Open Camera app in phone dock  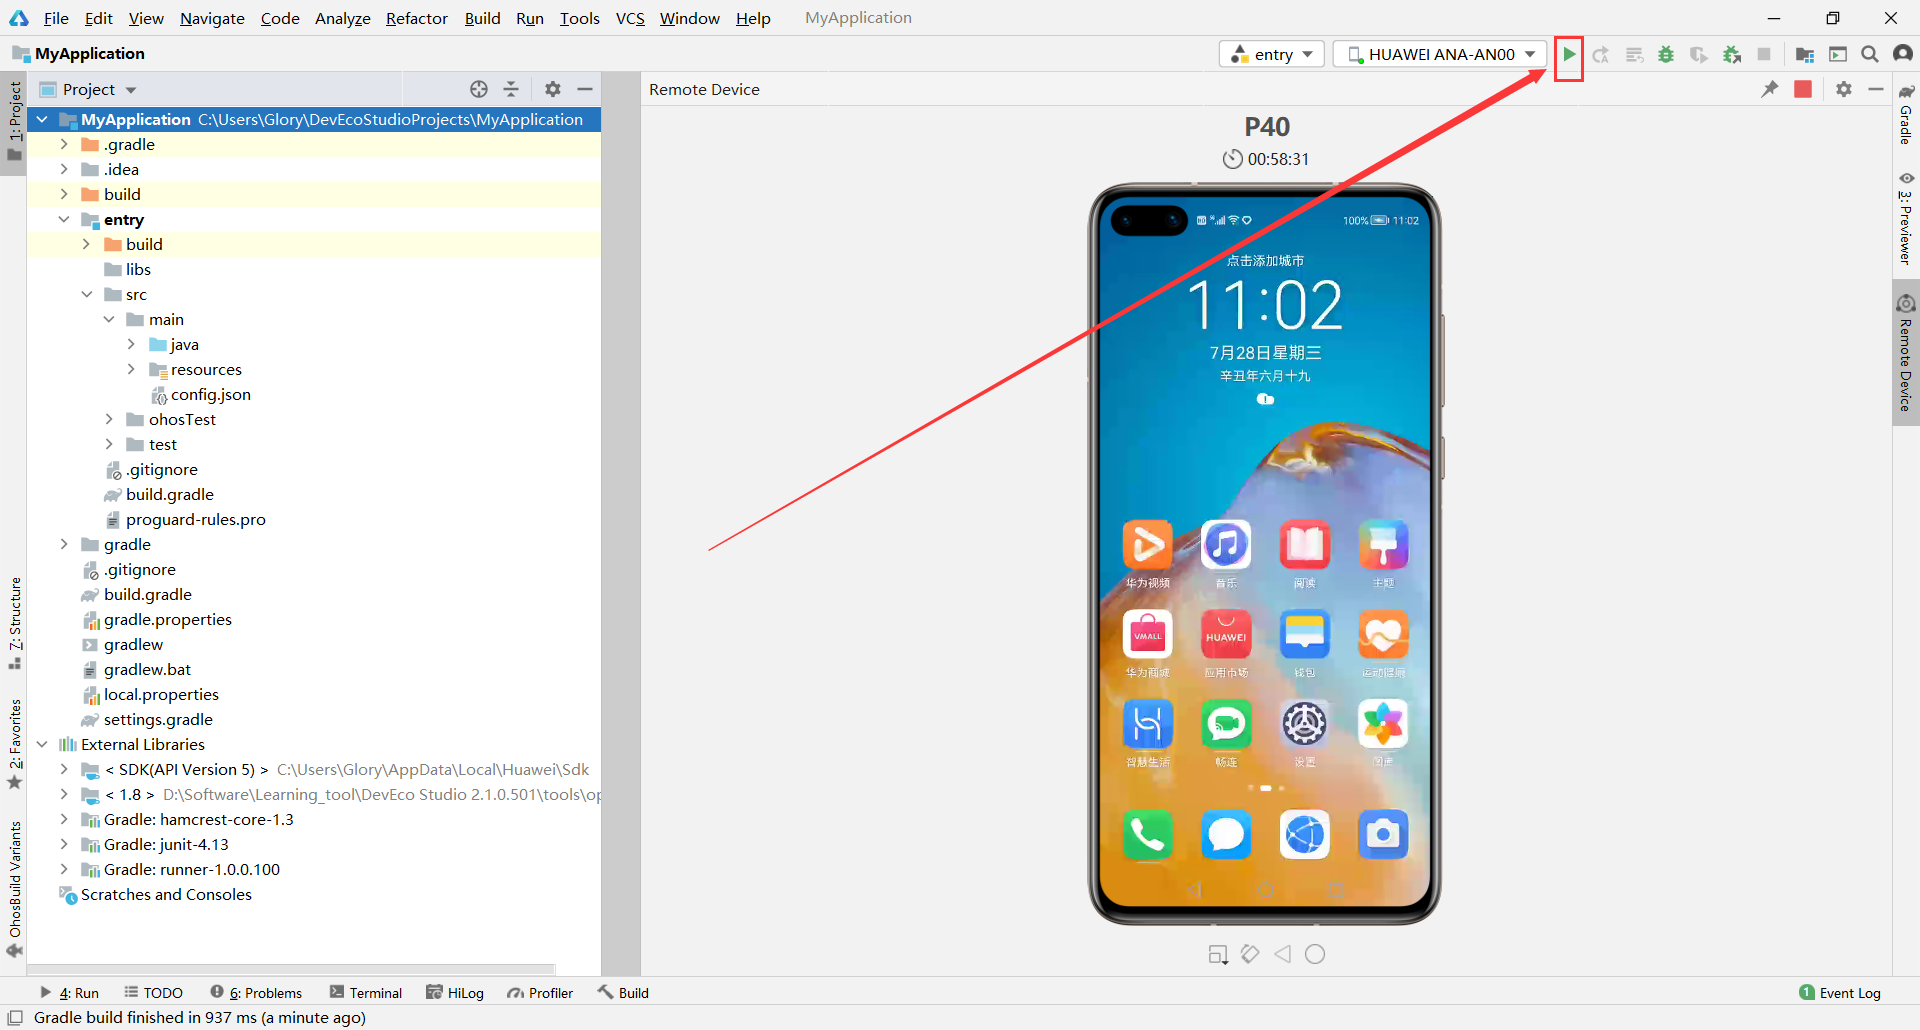(x=1383, y=834)
